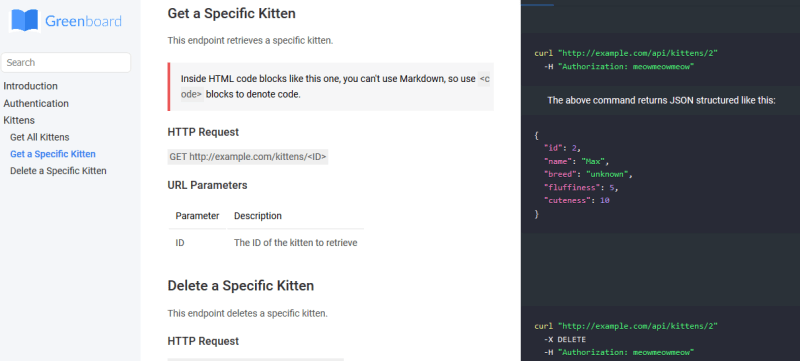Open the Introduction section link
Screen dimensions: 800x361
pos(31,86)
